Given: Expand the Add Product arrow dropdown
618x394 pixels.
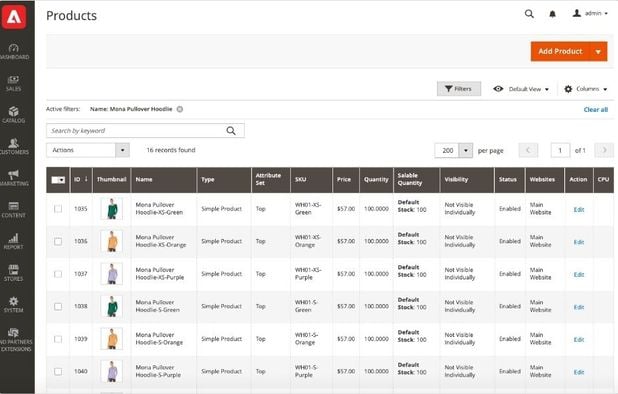Looking at the screenshot, I should pos(598,52).
